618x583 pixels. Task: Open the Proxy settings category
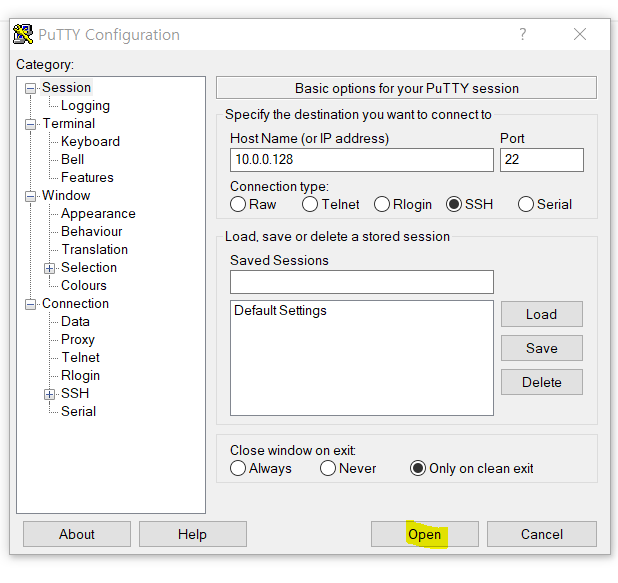[78, 339]
